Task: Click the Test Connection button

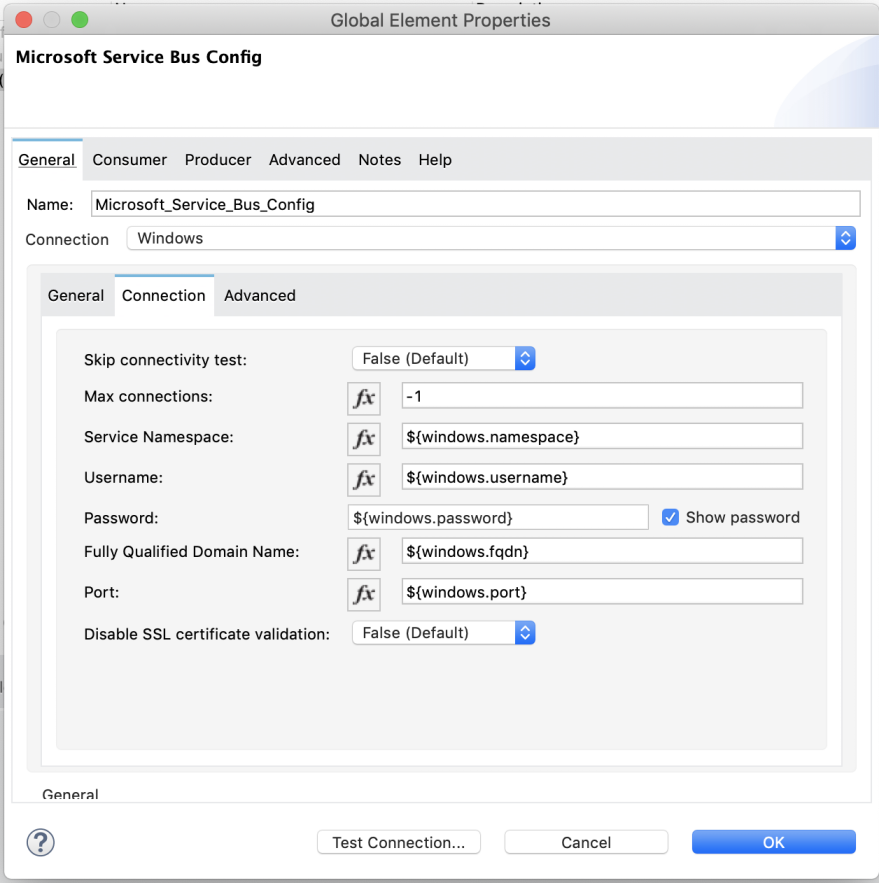Action: (398, 841)
